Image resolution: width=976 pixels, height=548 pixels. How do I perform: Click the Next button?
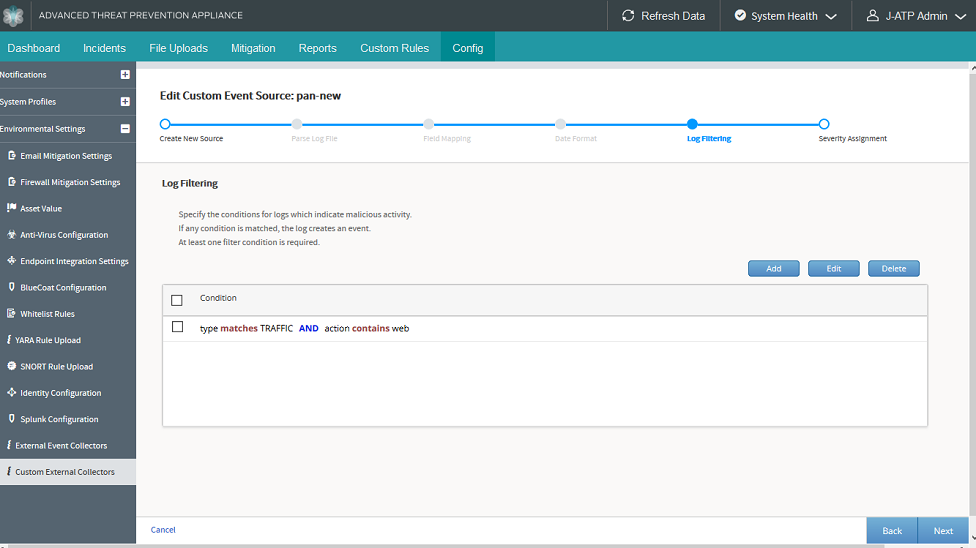(943, 531)
